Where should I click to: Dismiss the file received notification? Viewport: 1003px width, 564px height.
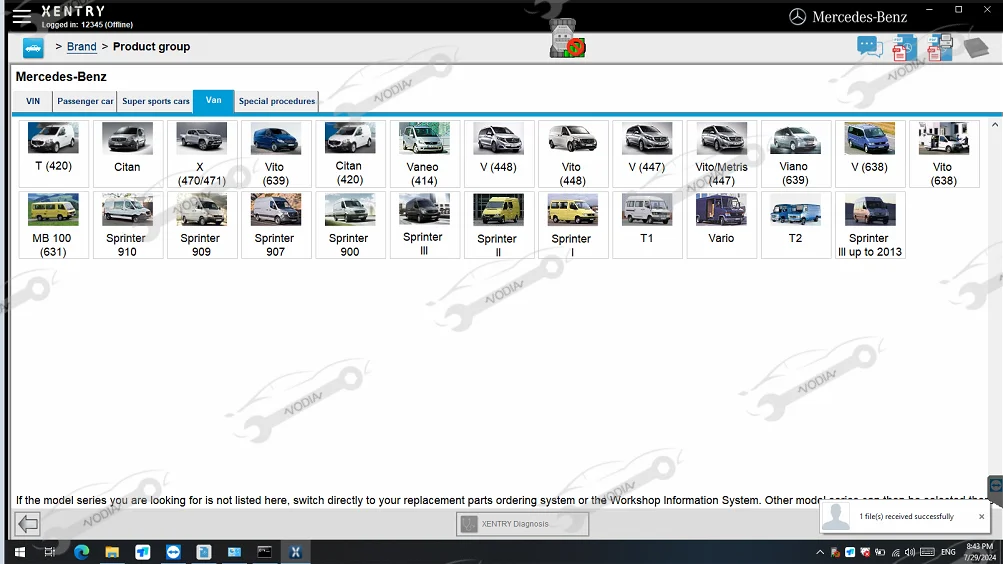coord(981,516)
